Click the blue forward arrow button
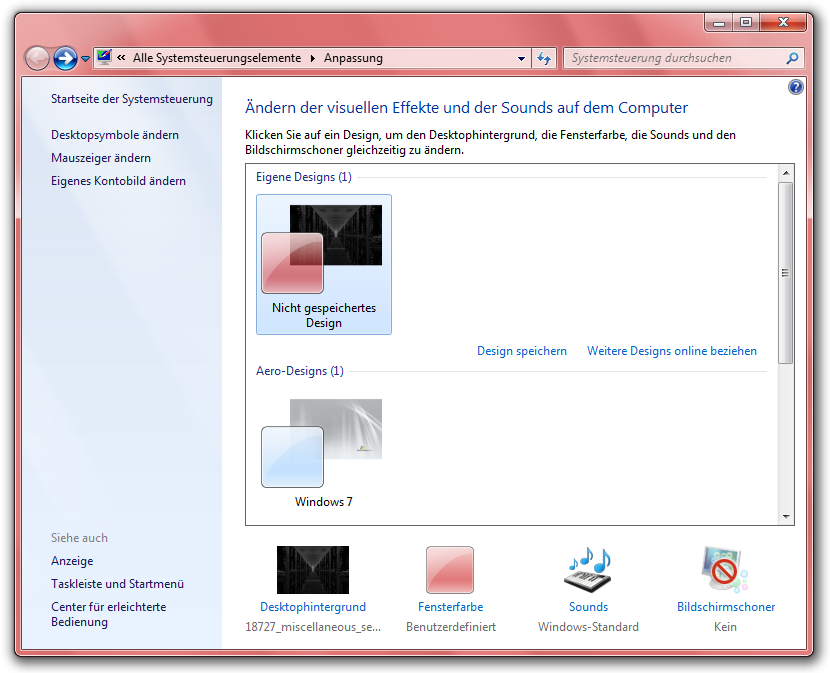 pos(66,59)
